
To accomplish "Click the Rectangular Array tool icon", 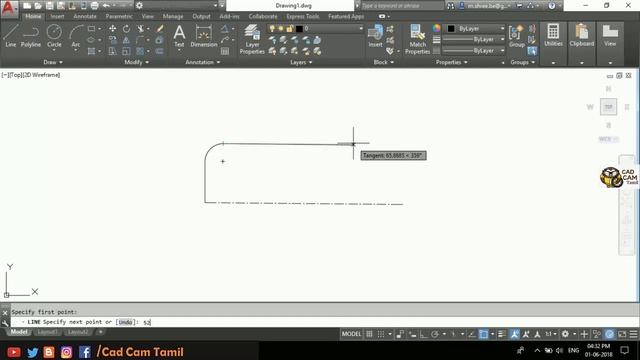I will (x=140, y=51).
